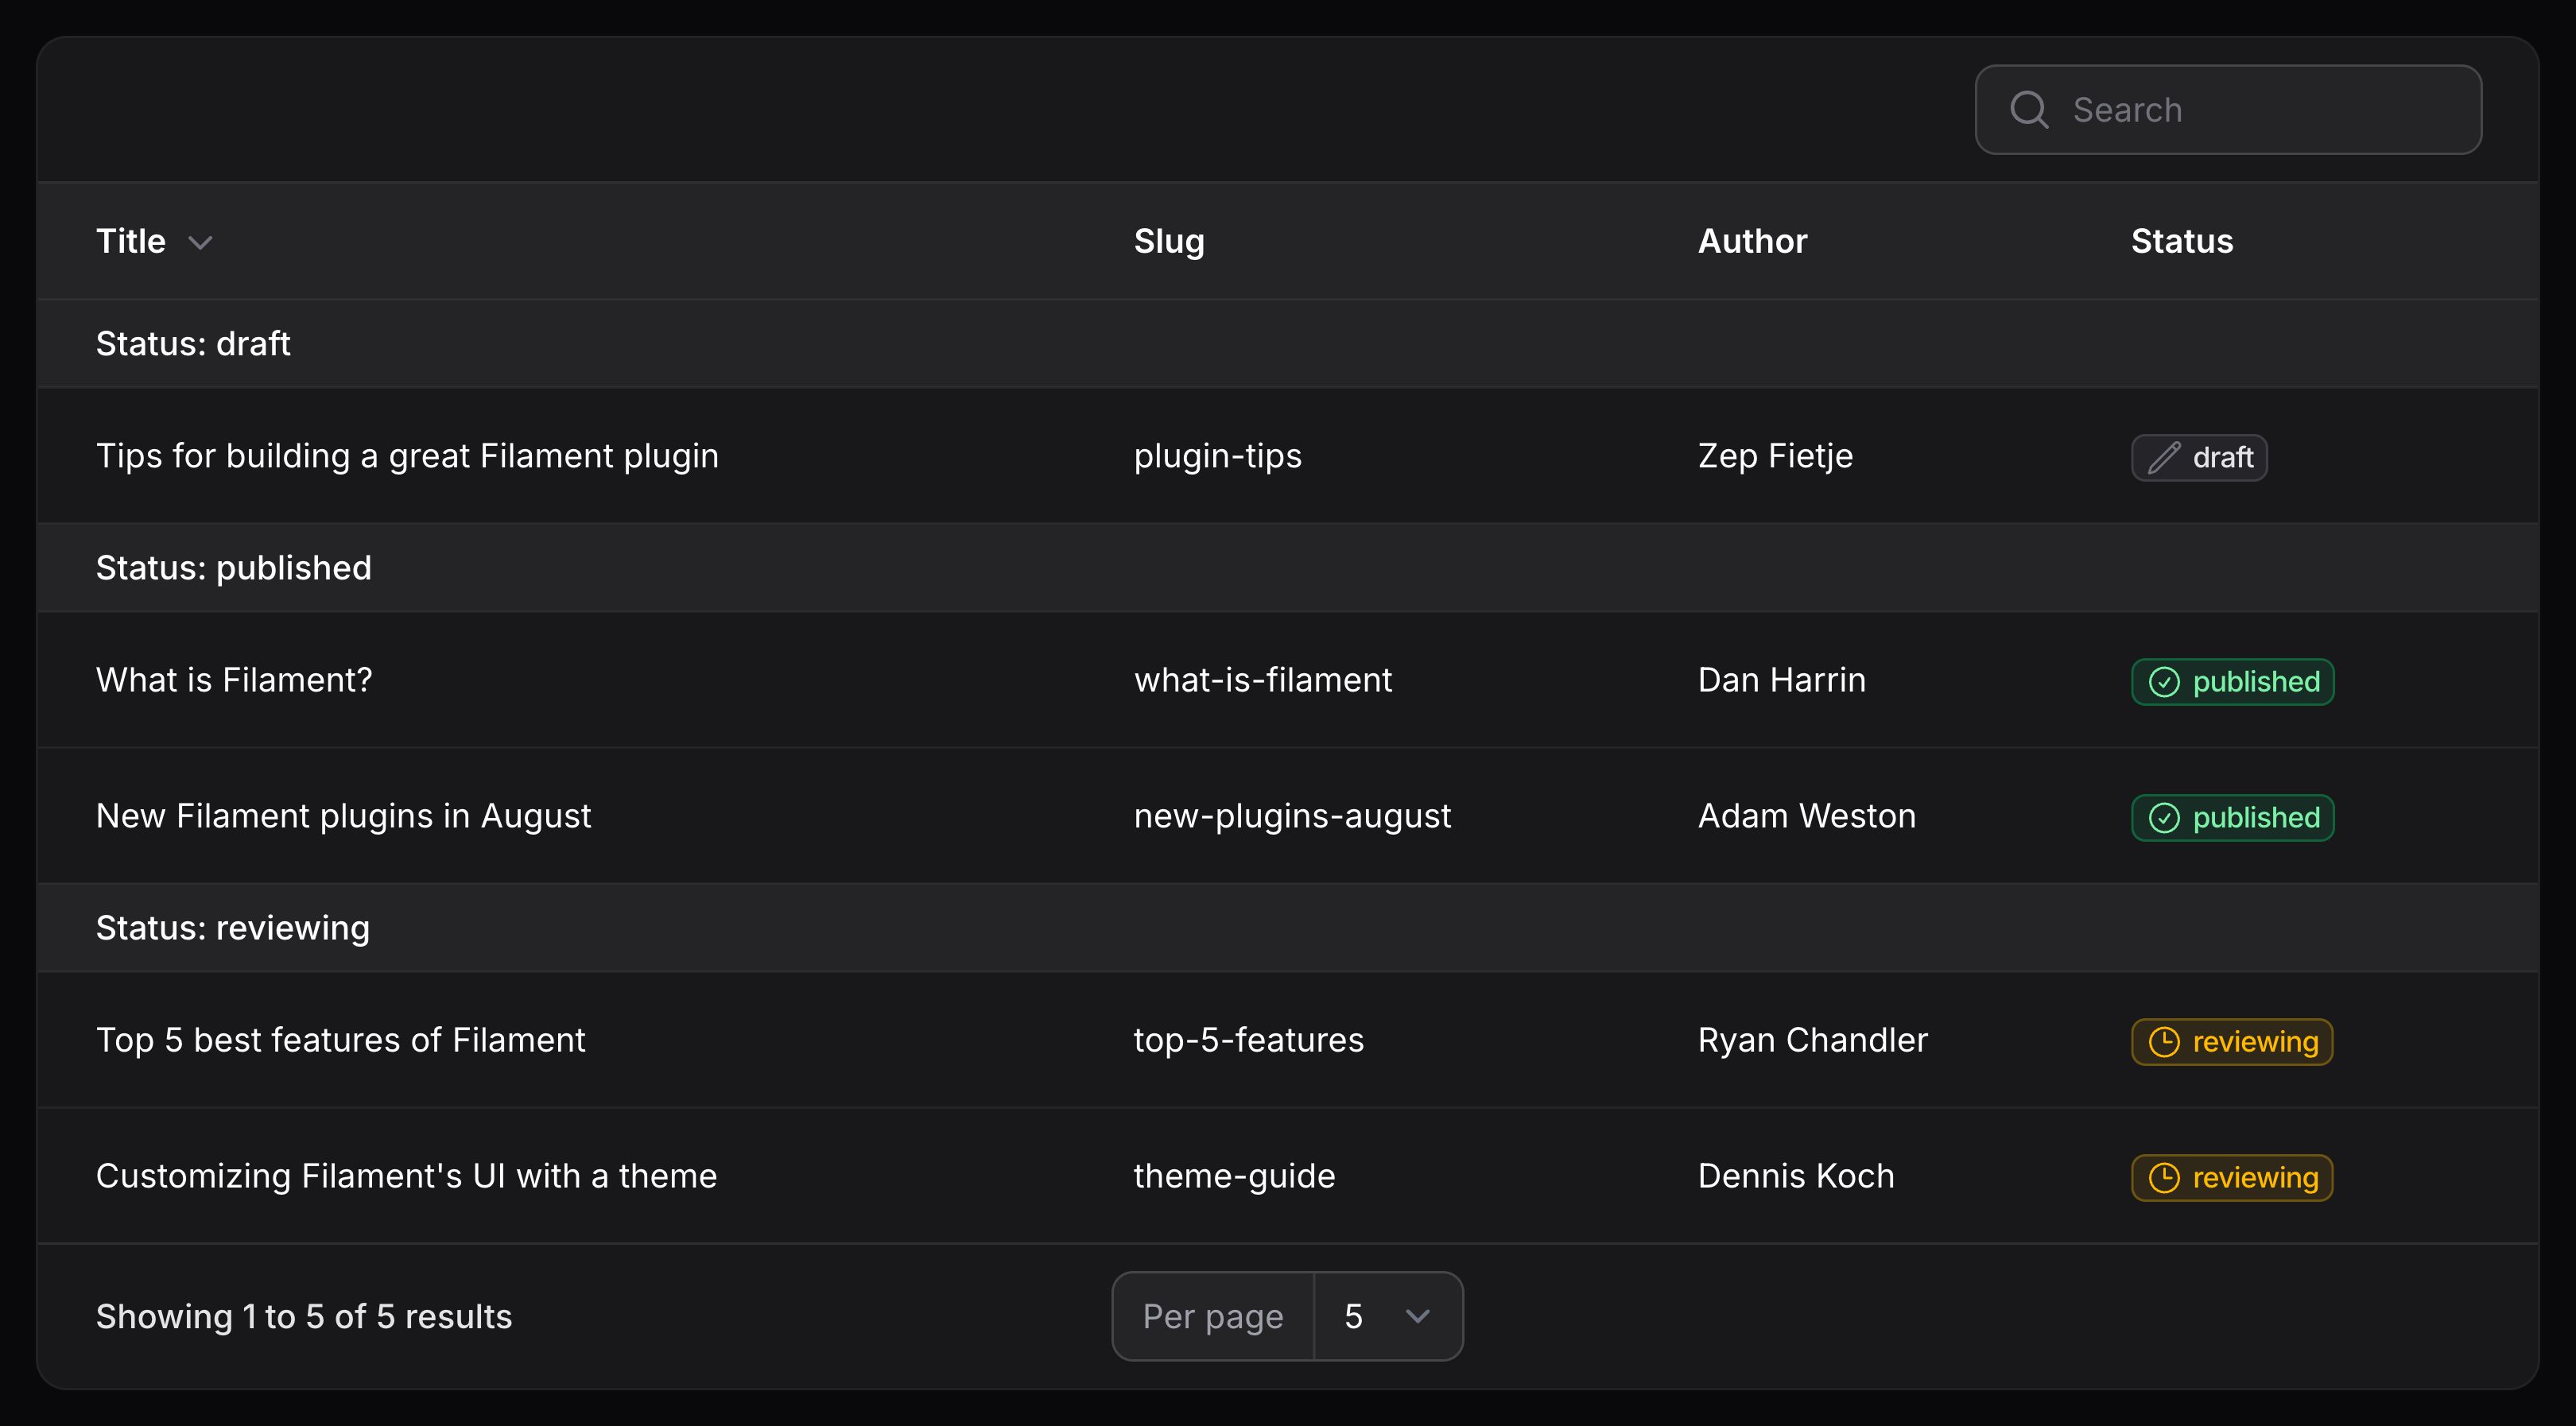
Task: Open the per page dropdown showing 5
Action: pos(1388,1316)
